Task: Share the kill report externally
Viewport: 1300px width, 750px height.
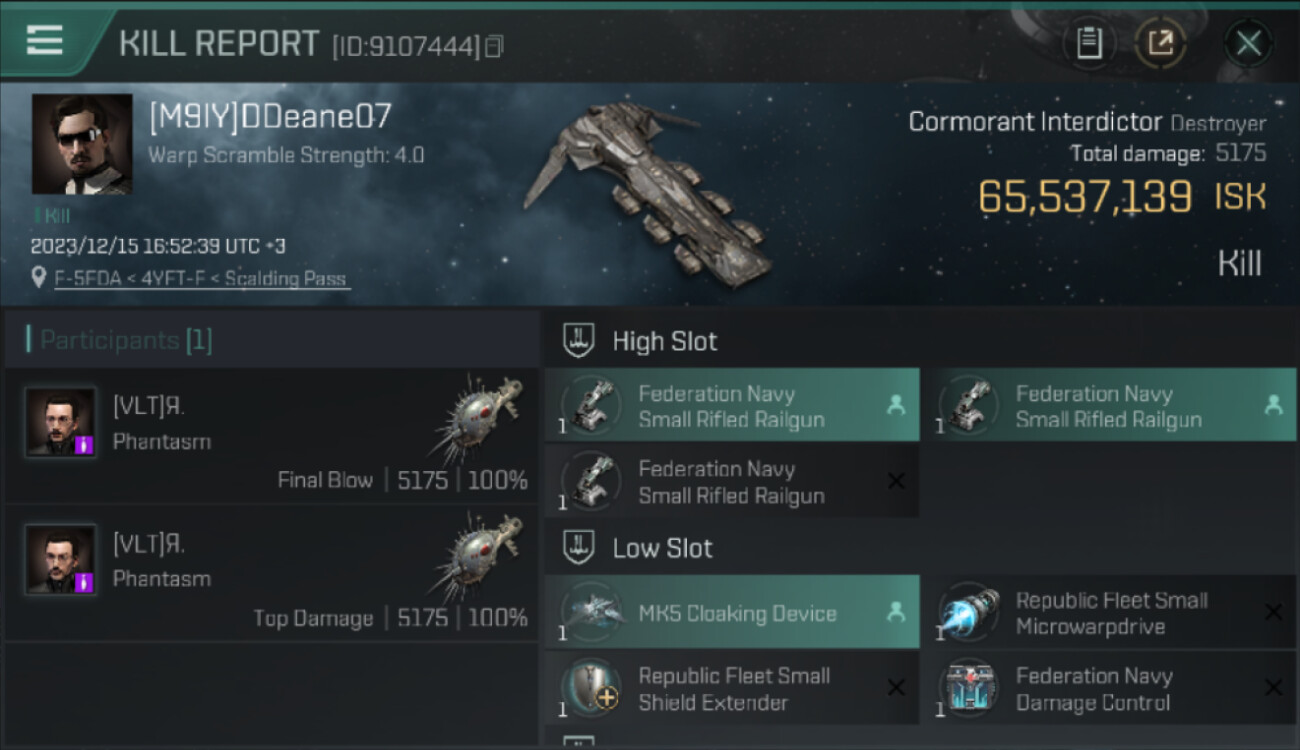Action: 1160,43
